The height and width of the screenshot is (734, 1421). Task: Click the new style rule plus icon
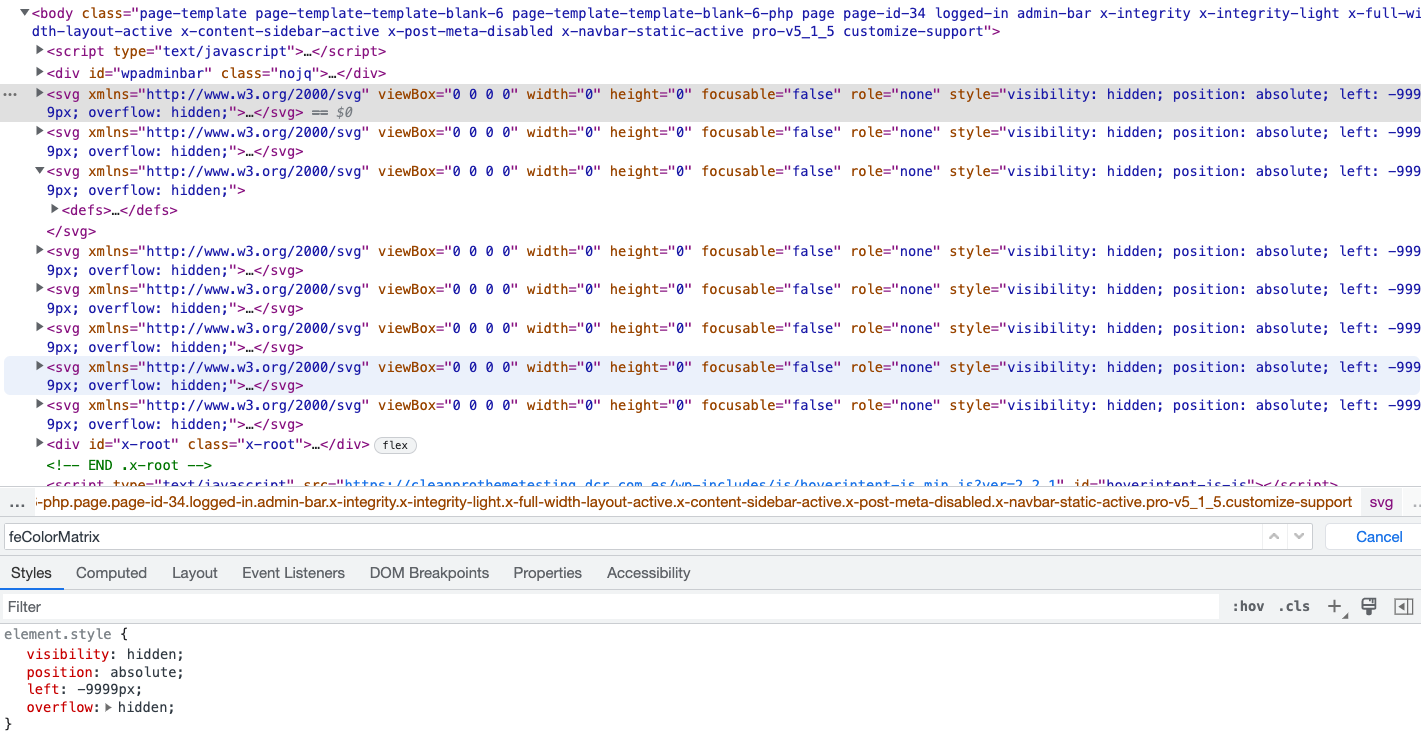pos(1334,606)
